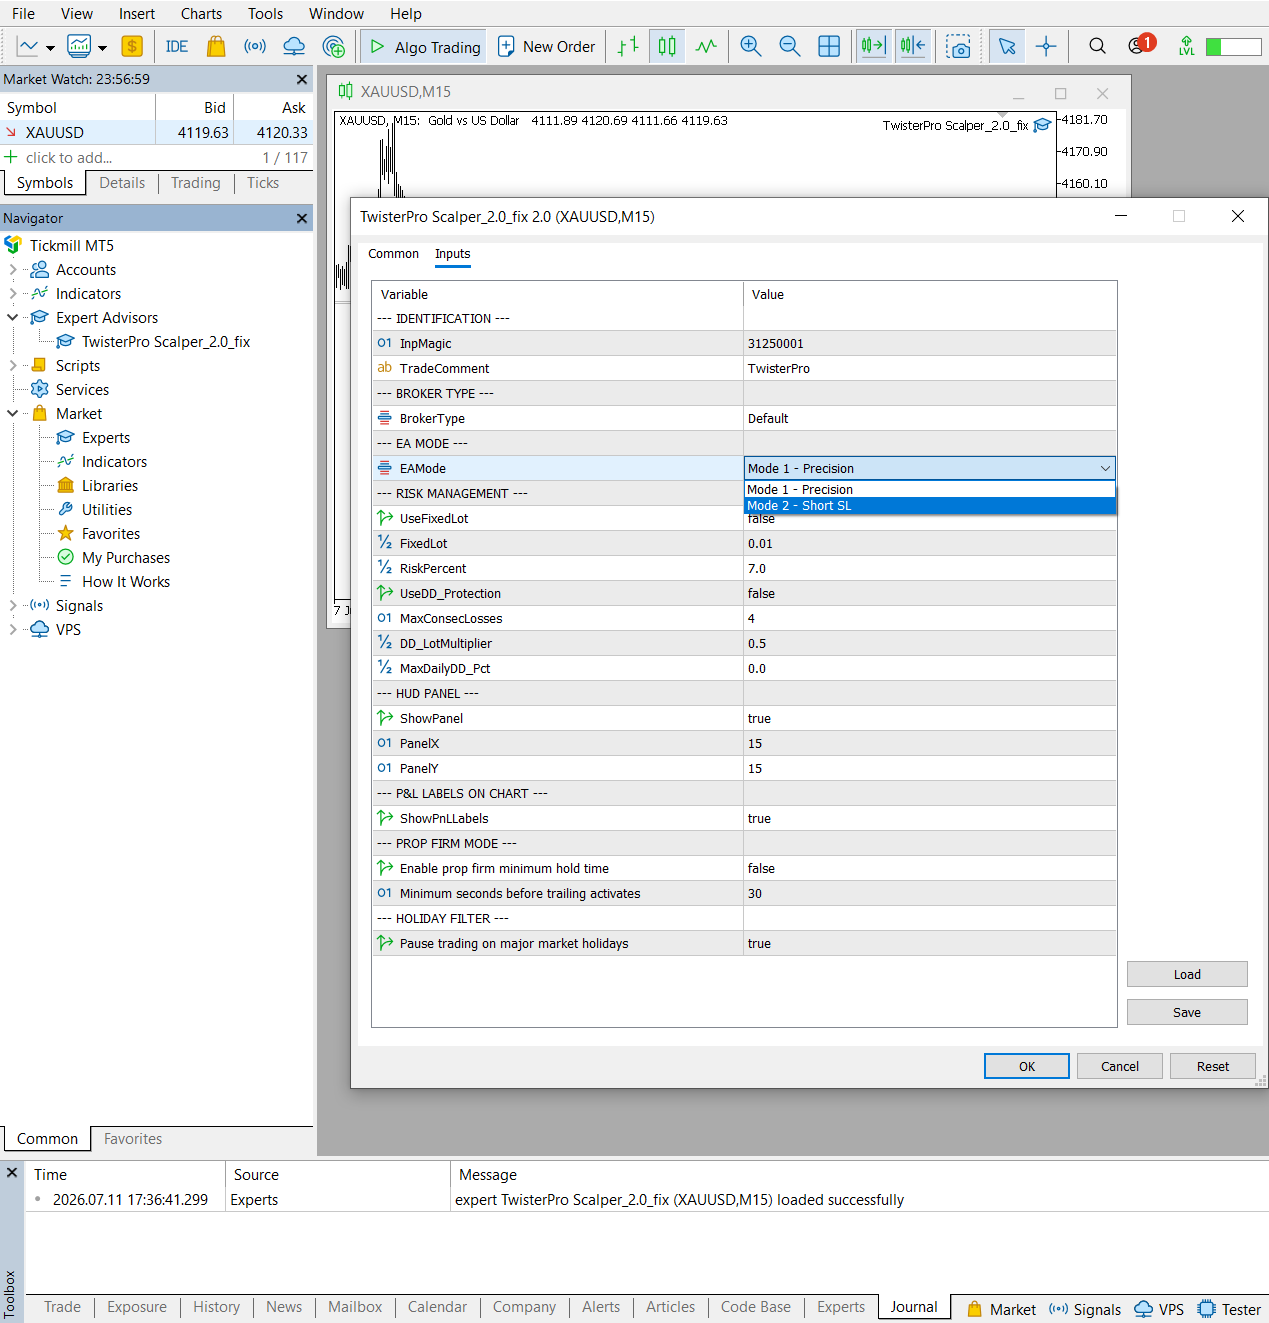Open the Tester button in status bar
This screenshot has height=1323, width=1269.
coord(1229,1309)
